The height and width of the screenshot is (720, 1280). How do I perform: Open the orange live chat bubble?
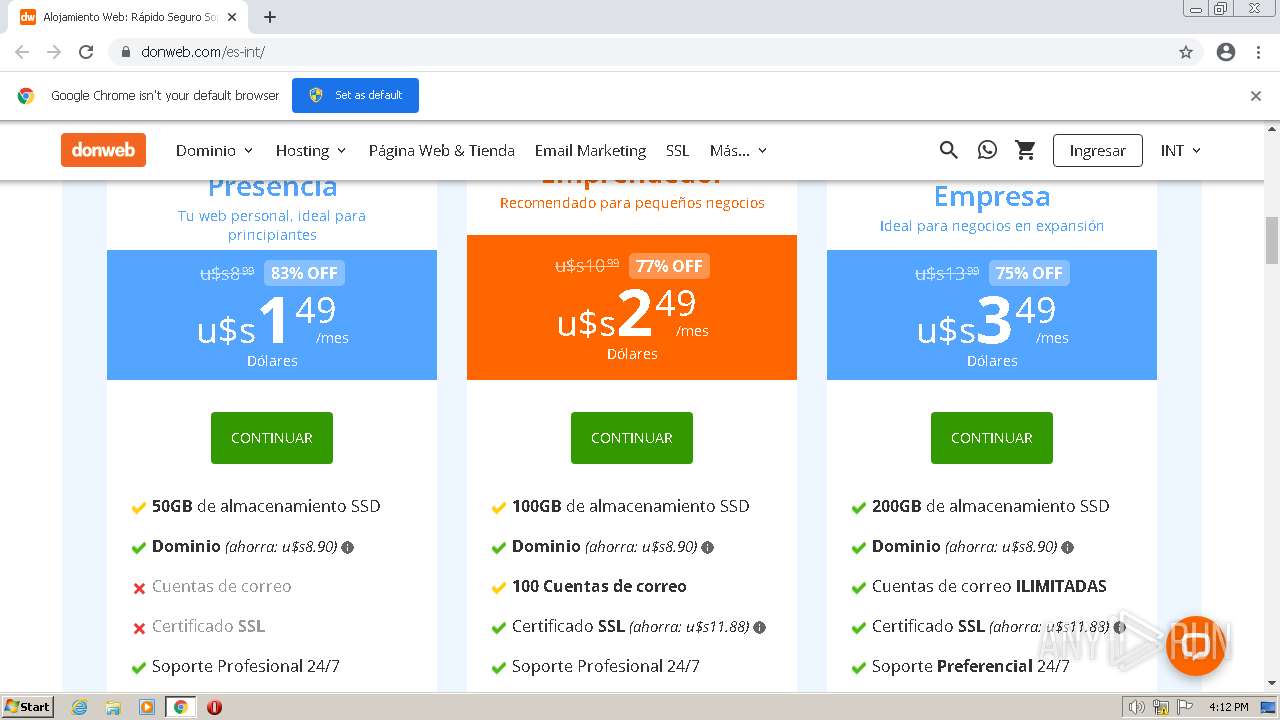click(x=1195, y=645)
